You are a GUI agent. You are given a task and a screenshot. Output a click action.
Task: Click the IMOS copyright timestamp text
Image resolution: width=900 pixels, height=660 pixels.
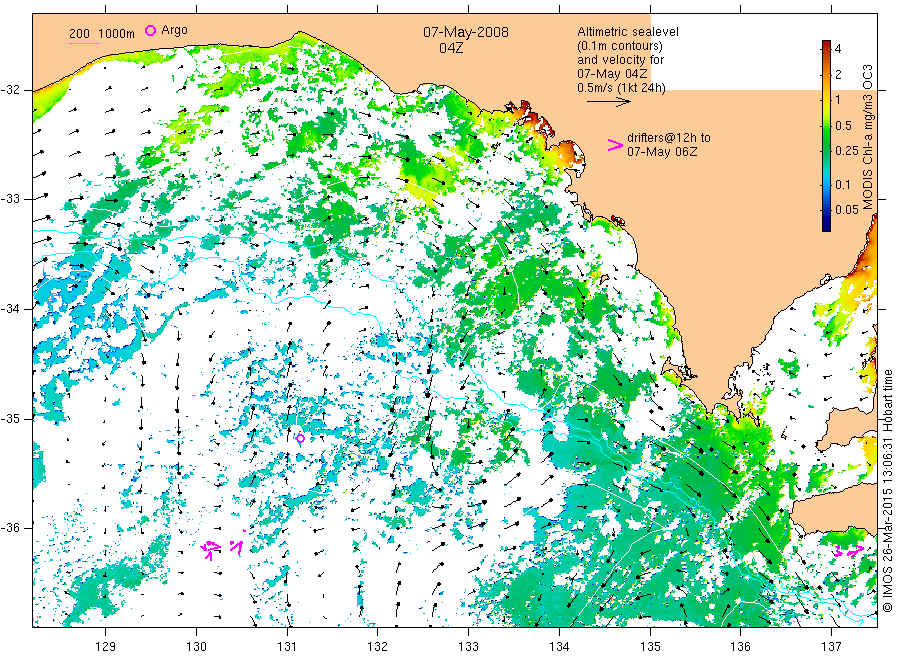(888, 491)
